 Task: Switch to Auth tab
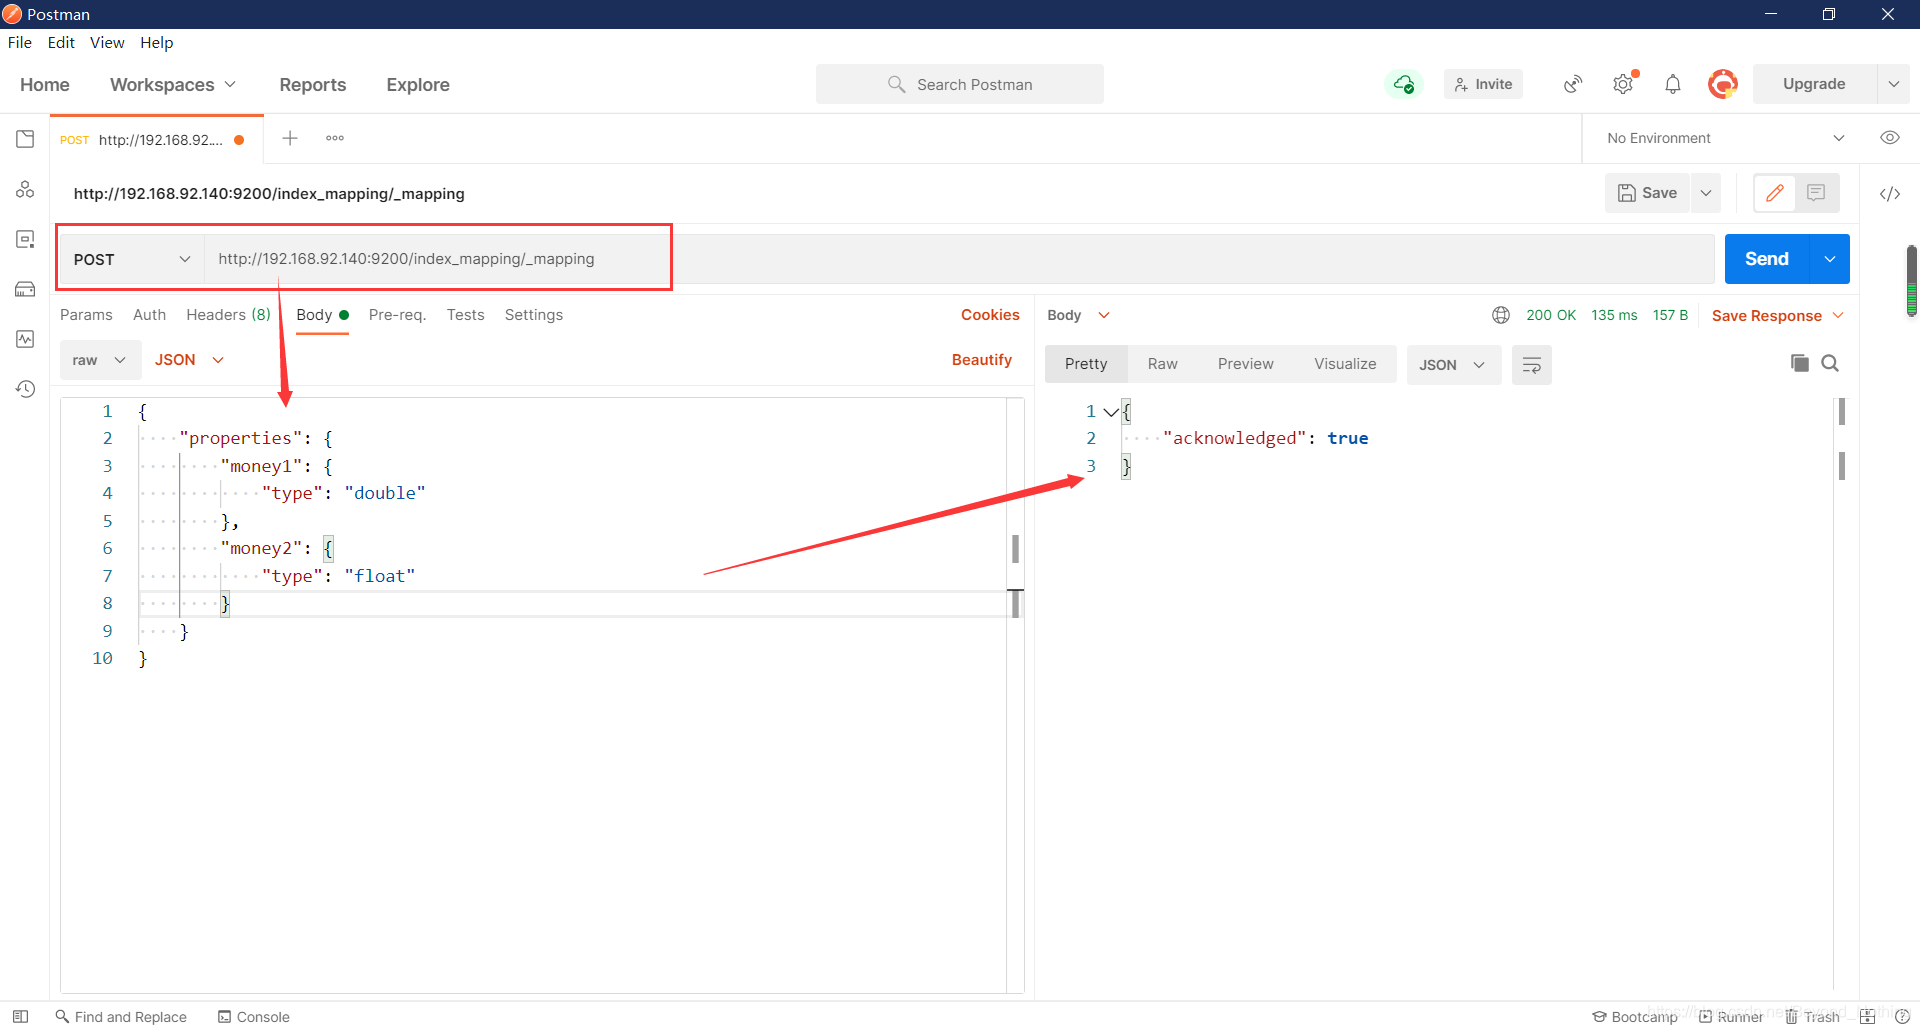tap(149, 315)
